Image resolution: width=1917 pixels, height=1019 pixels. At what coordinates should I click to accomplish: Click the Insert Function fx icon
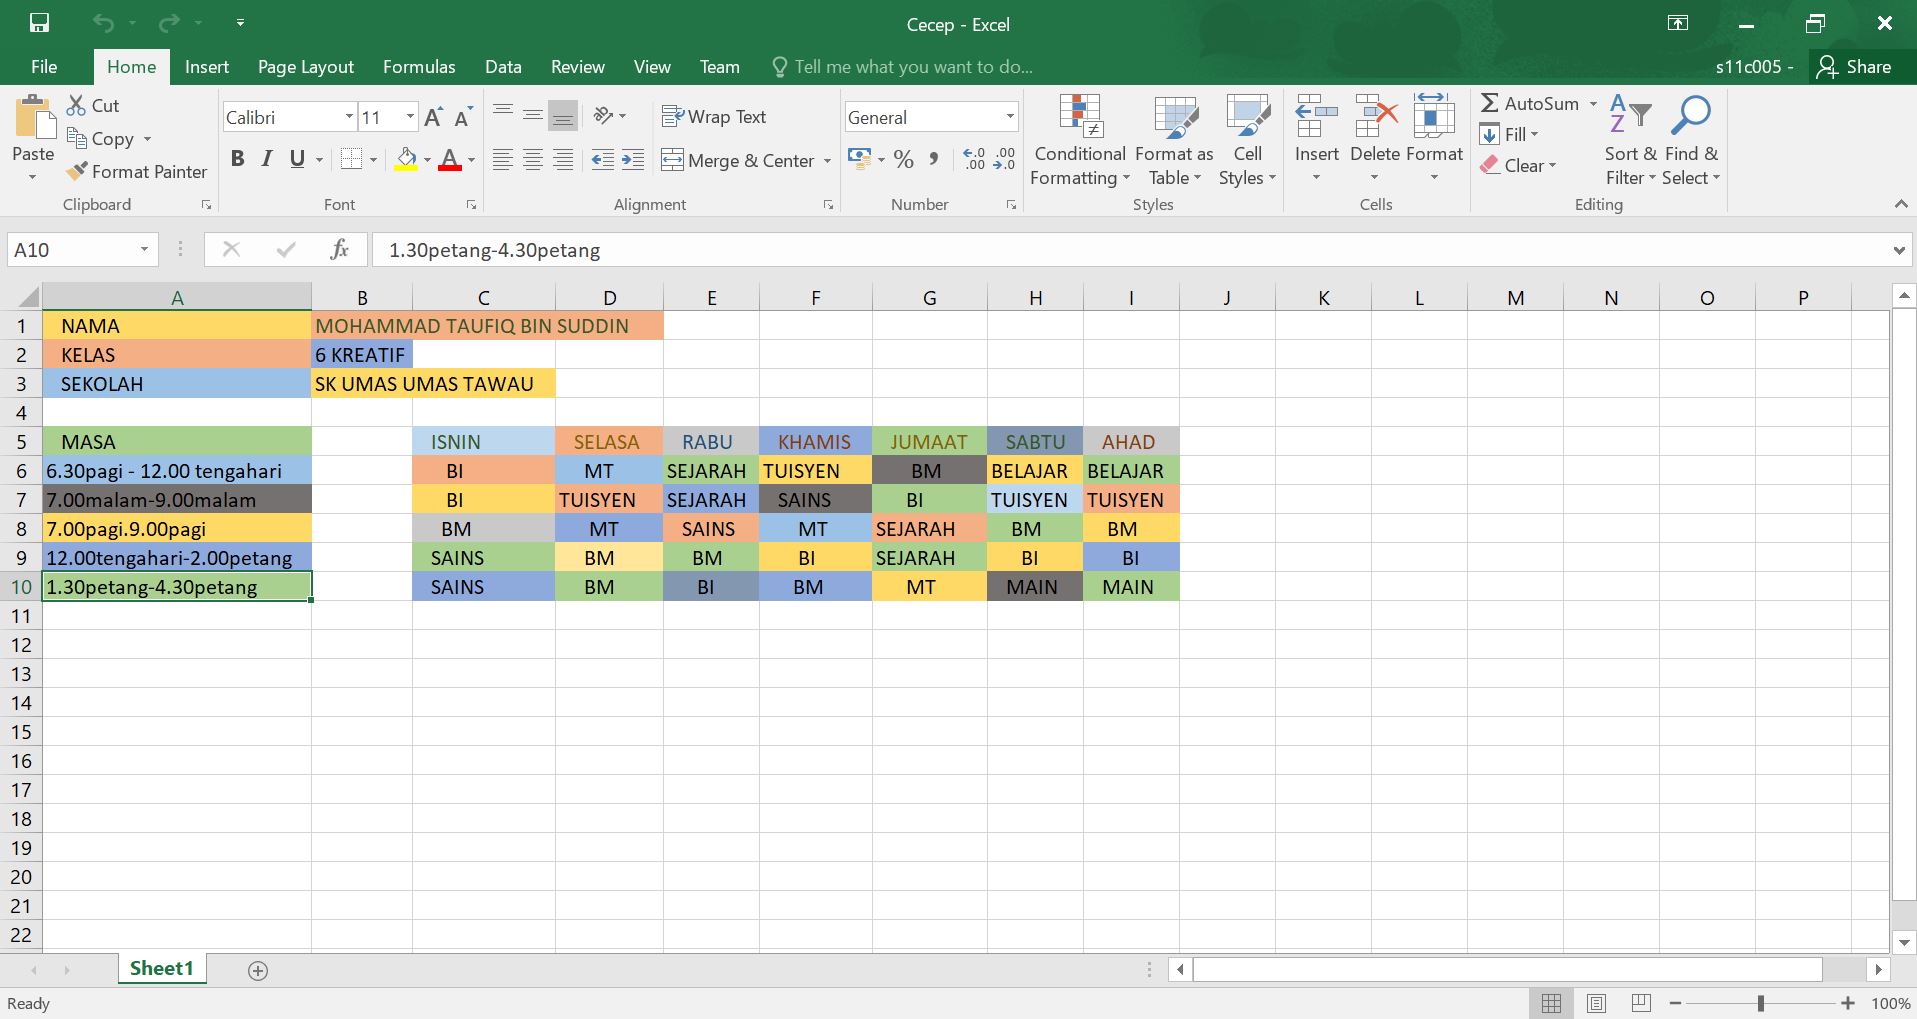(x=339, y=250)
